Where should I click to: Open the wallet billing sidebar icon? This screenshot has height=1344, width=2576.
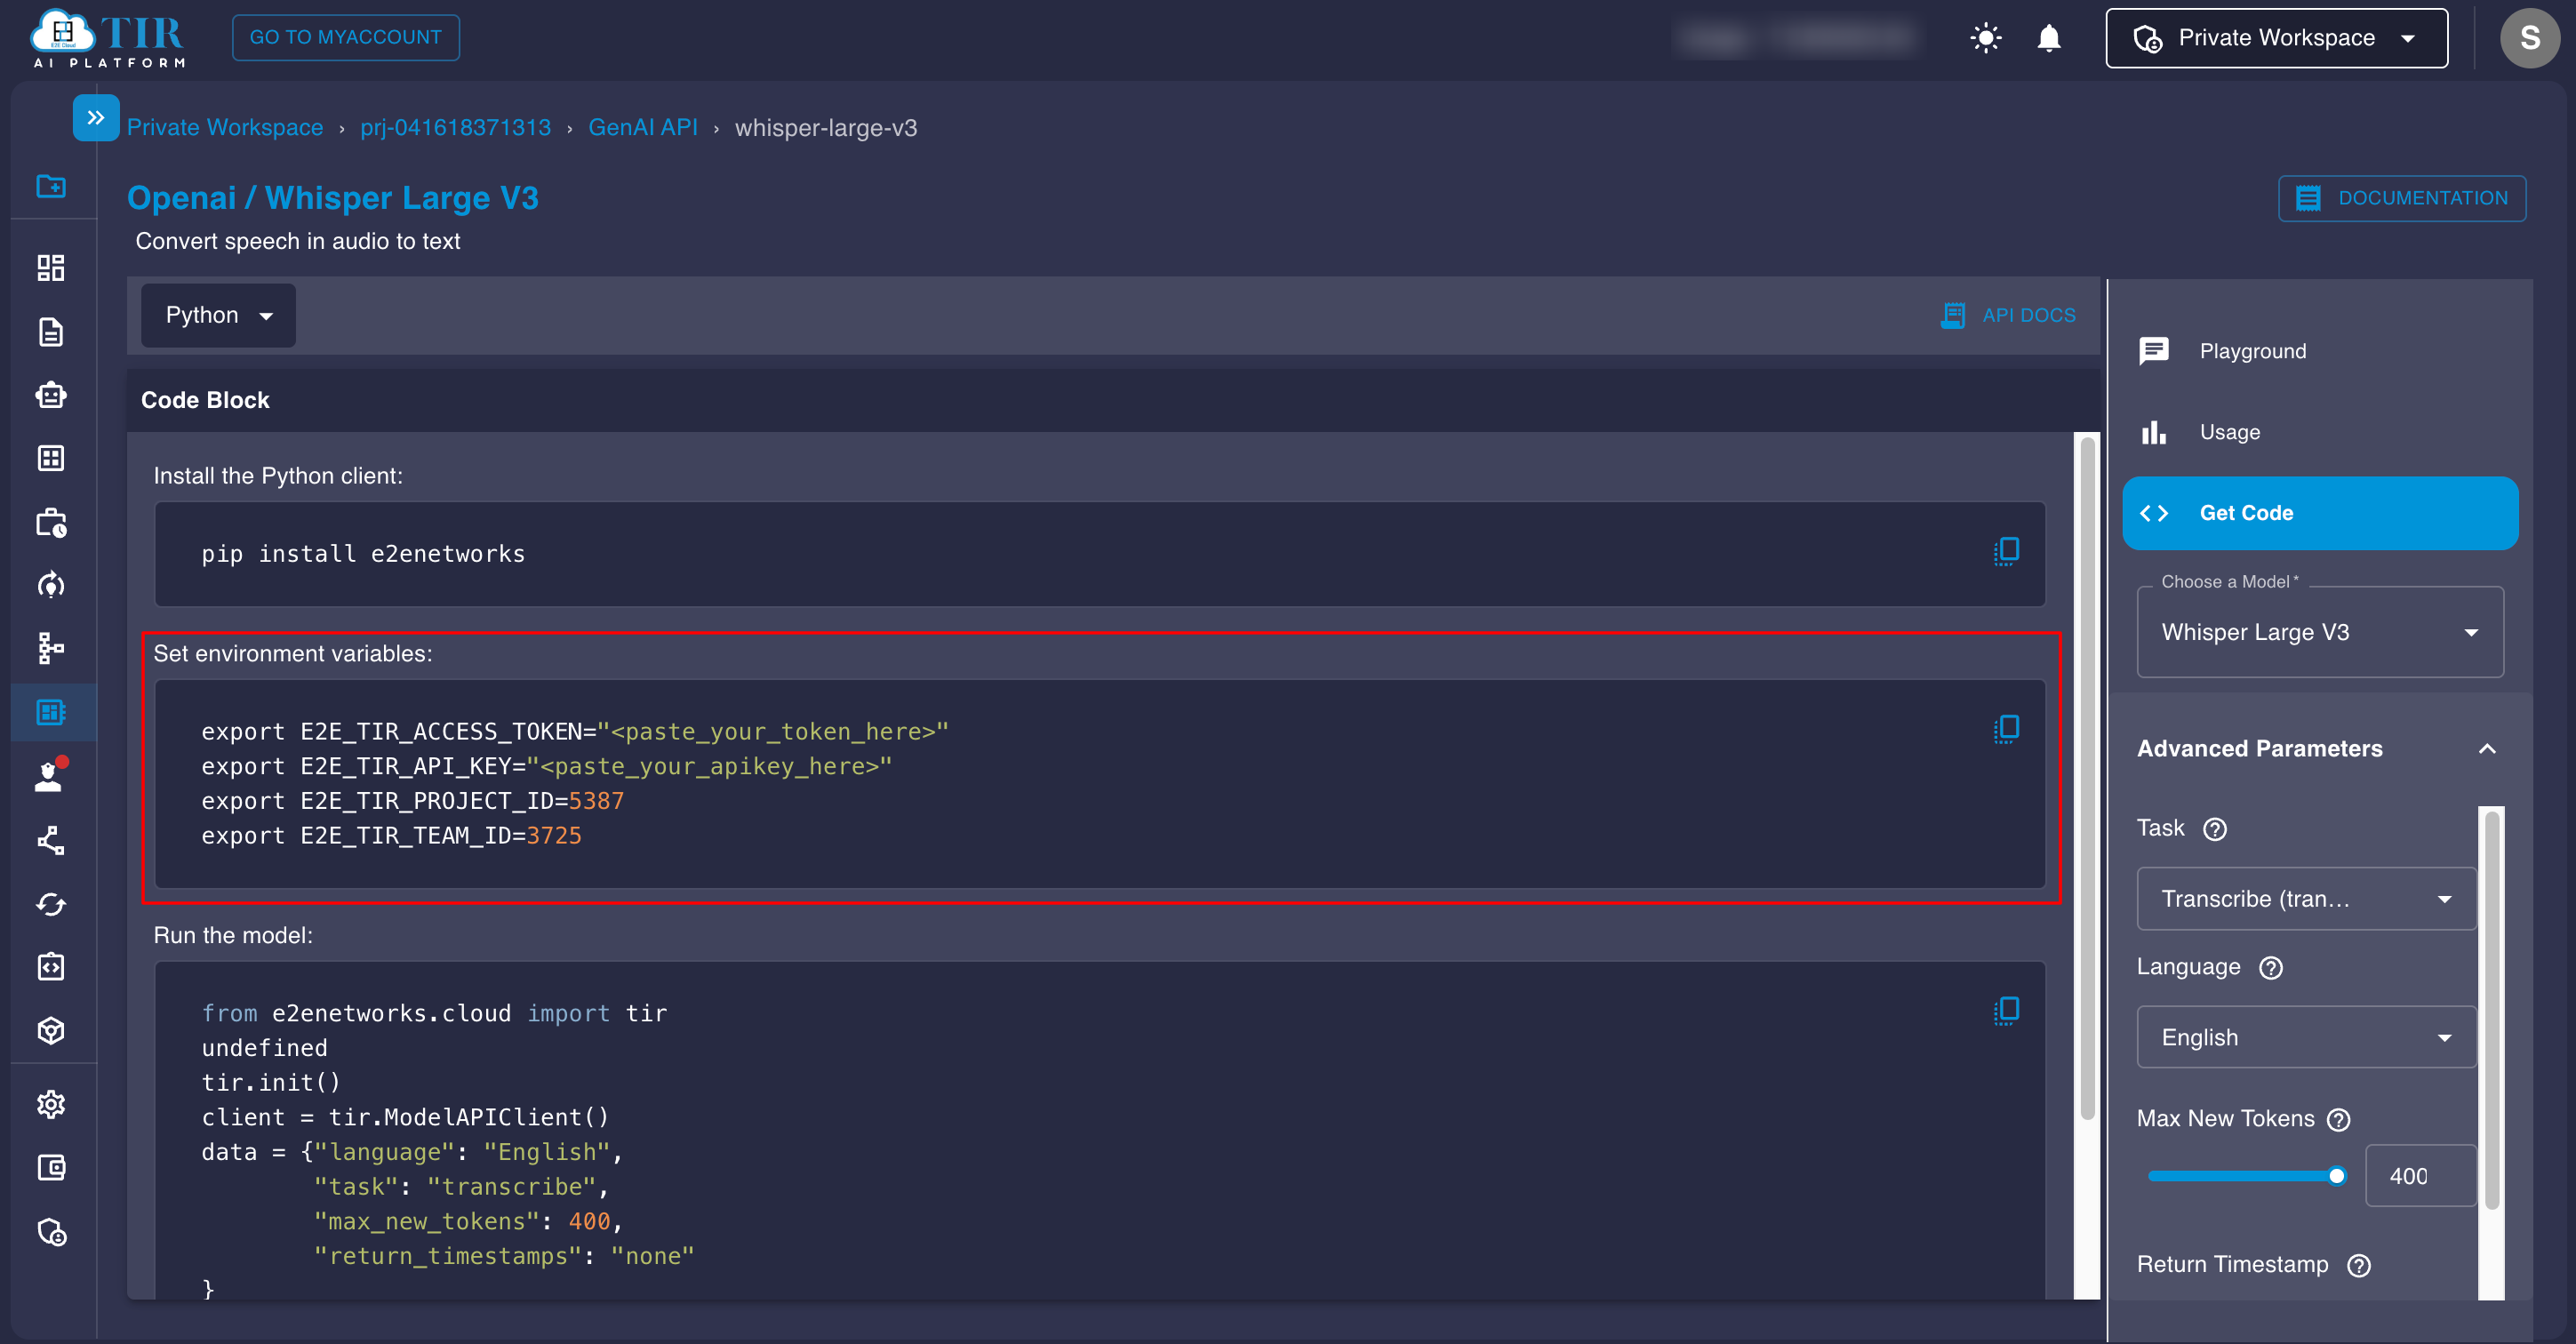(x=51, y=1167)
